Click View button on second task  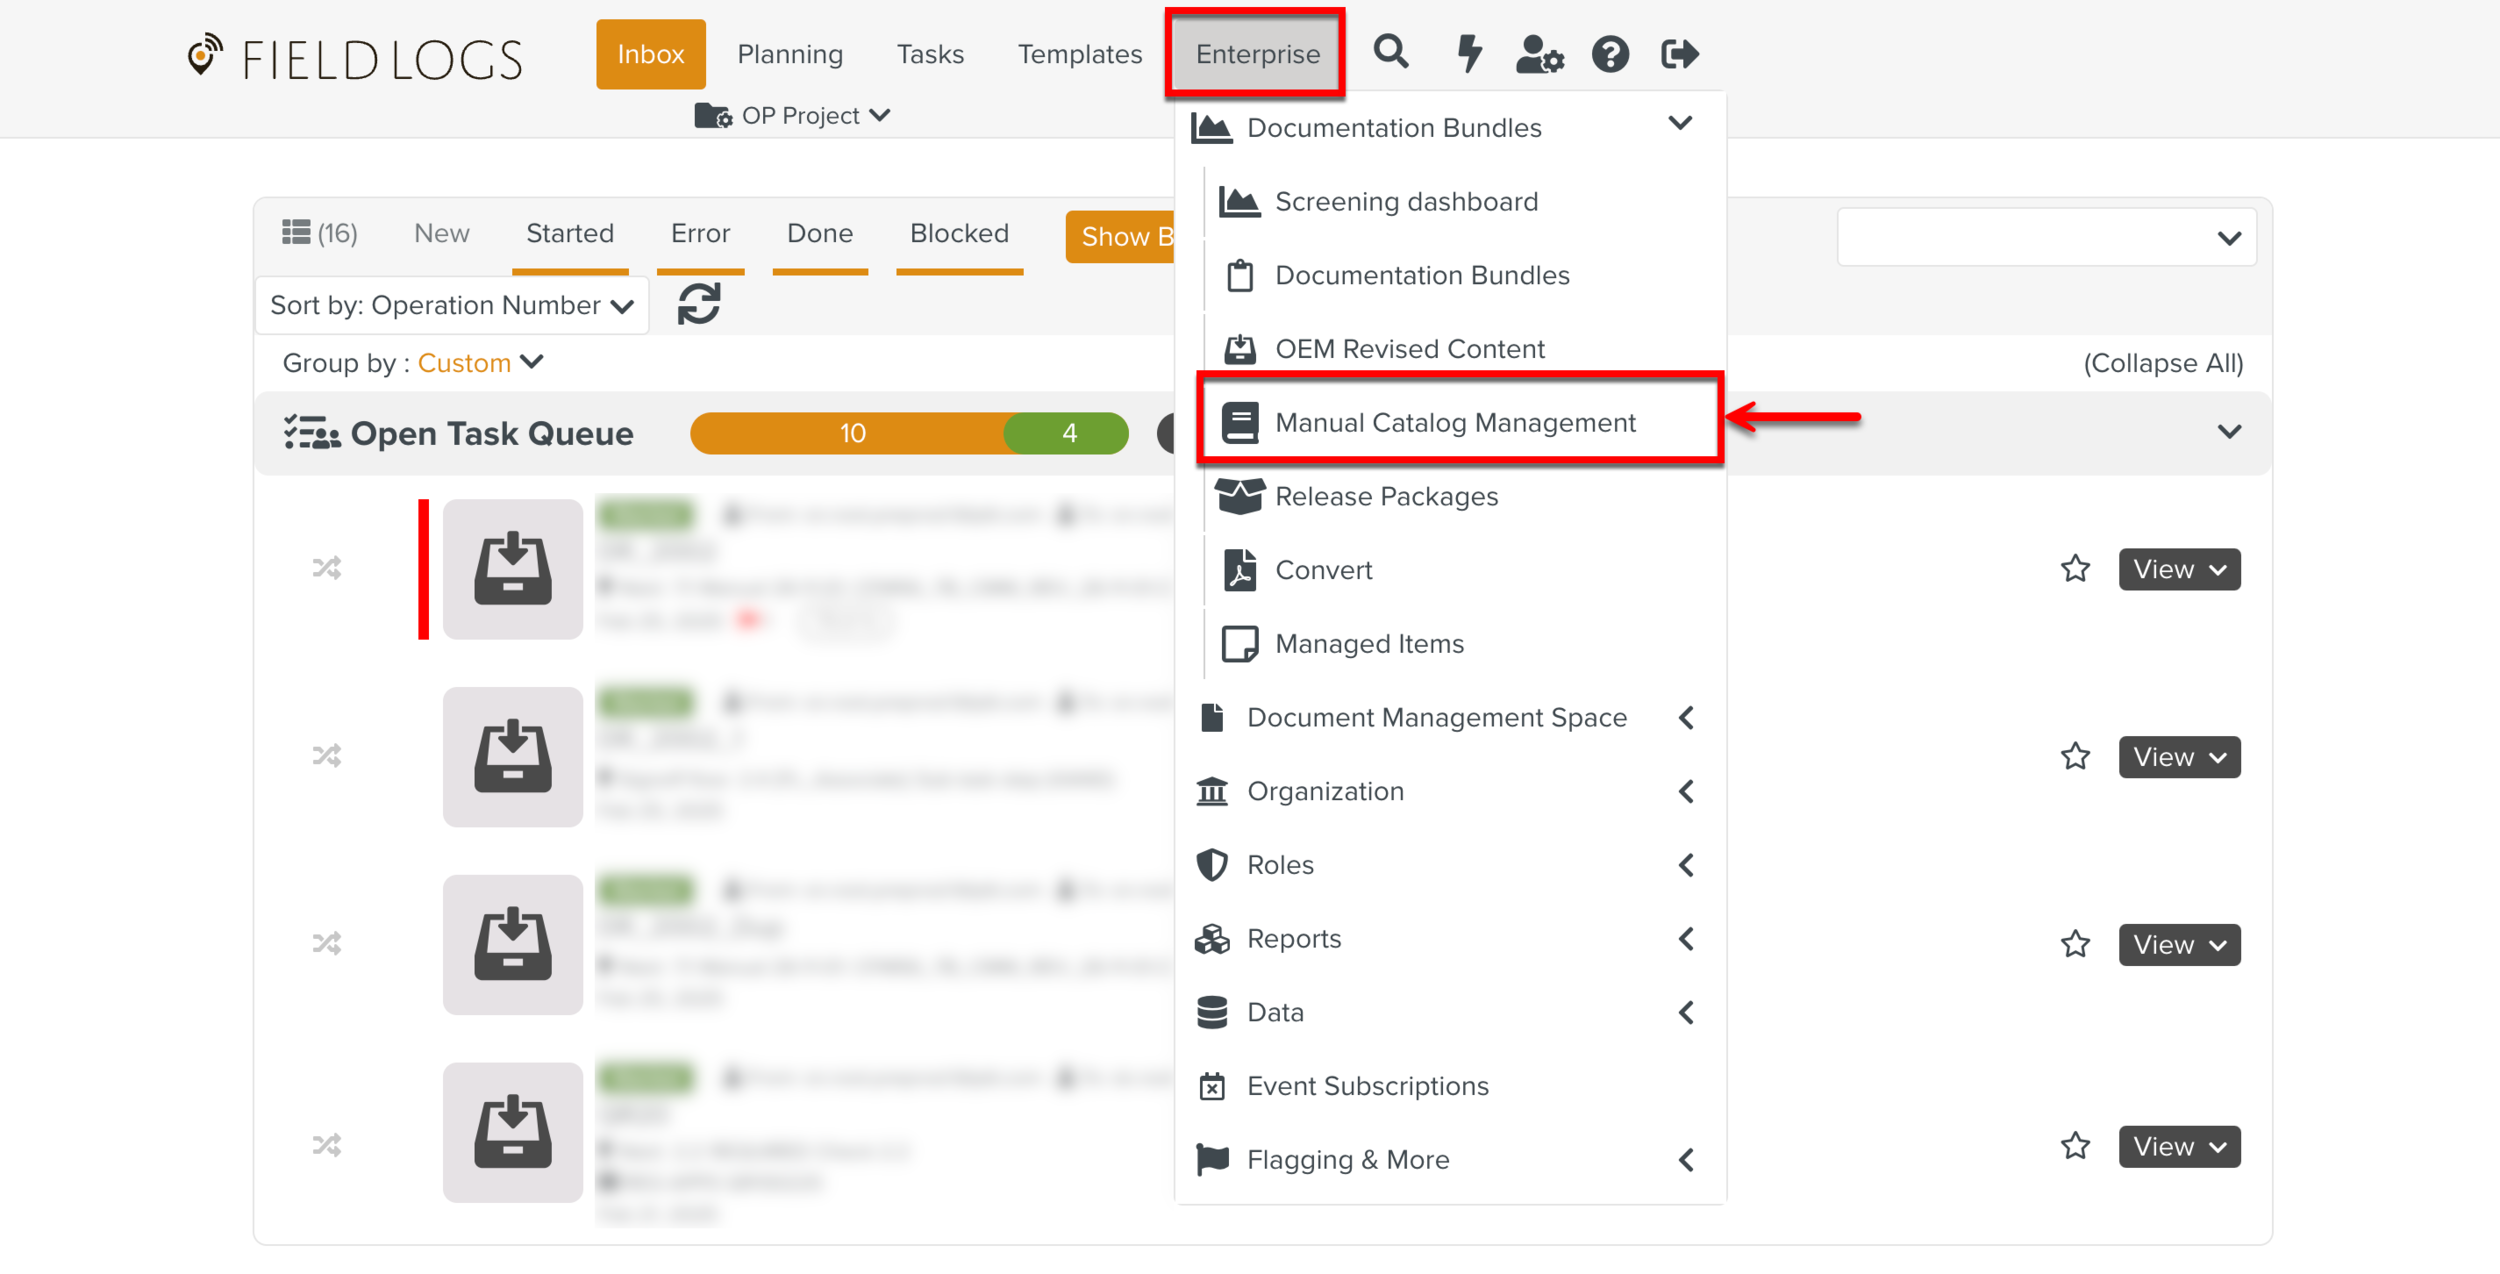coord(2178,757)
